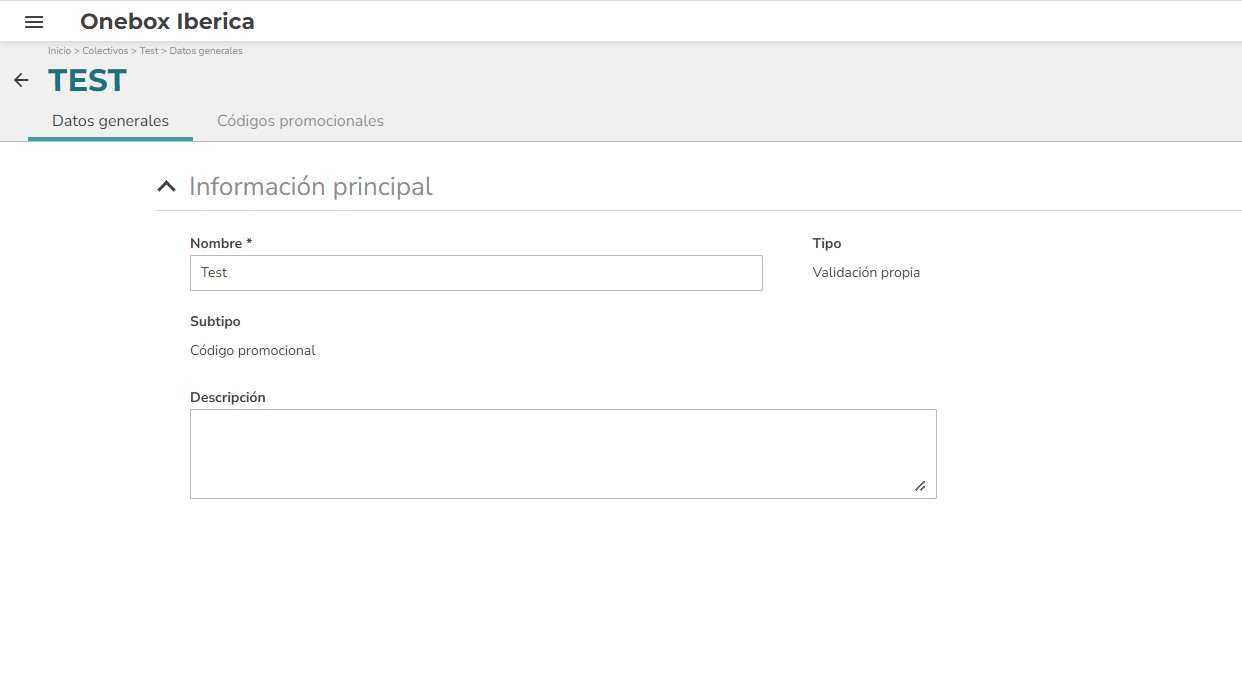Focus the Nombre input containing Test

coord(476,273)
